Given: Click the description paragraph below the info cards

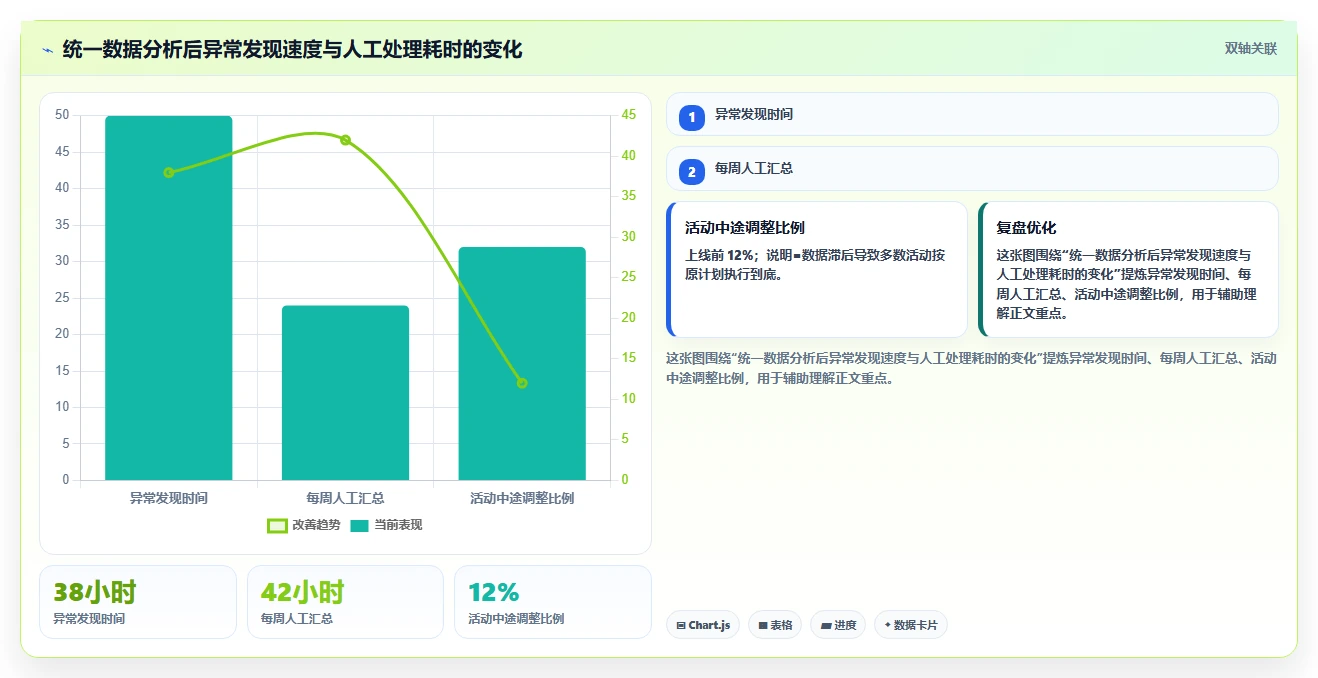Looking at the screenshot, I should [x=972, y=368].
